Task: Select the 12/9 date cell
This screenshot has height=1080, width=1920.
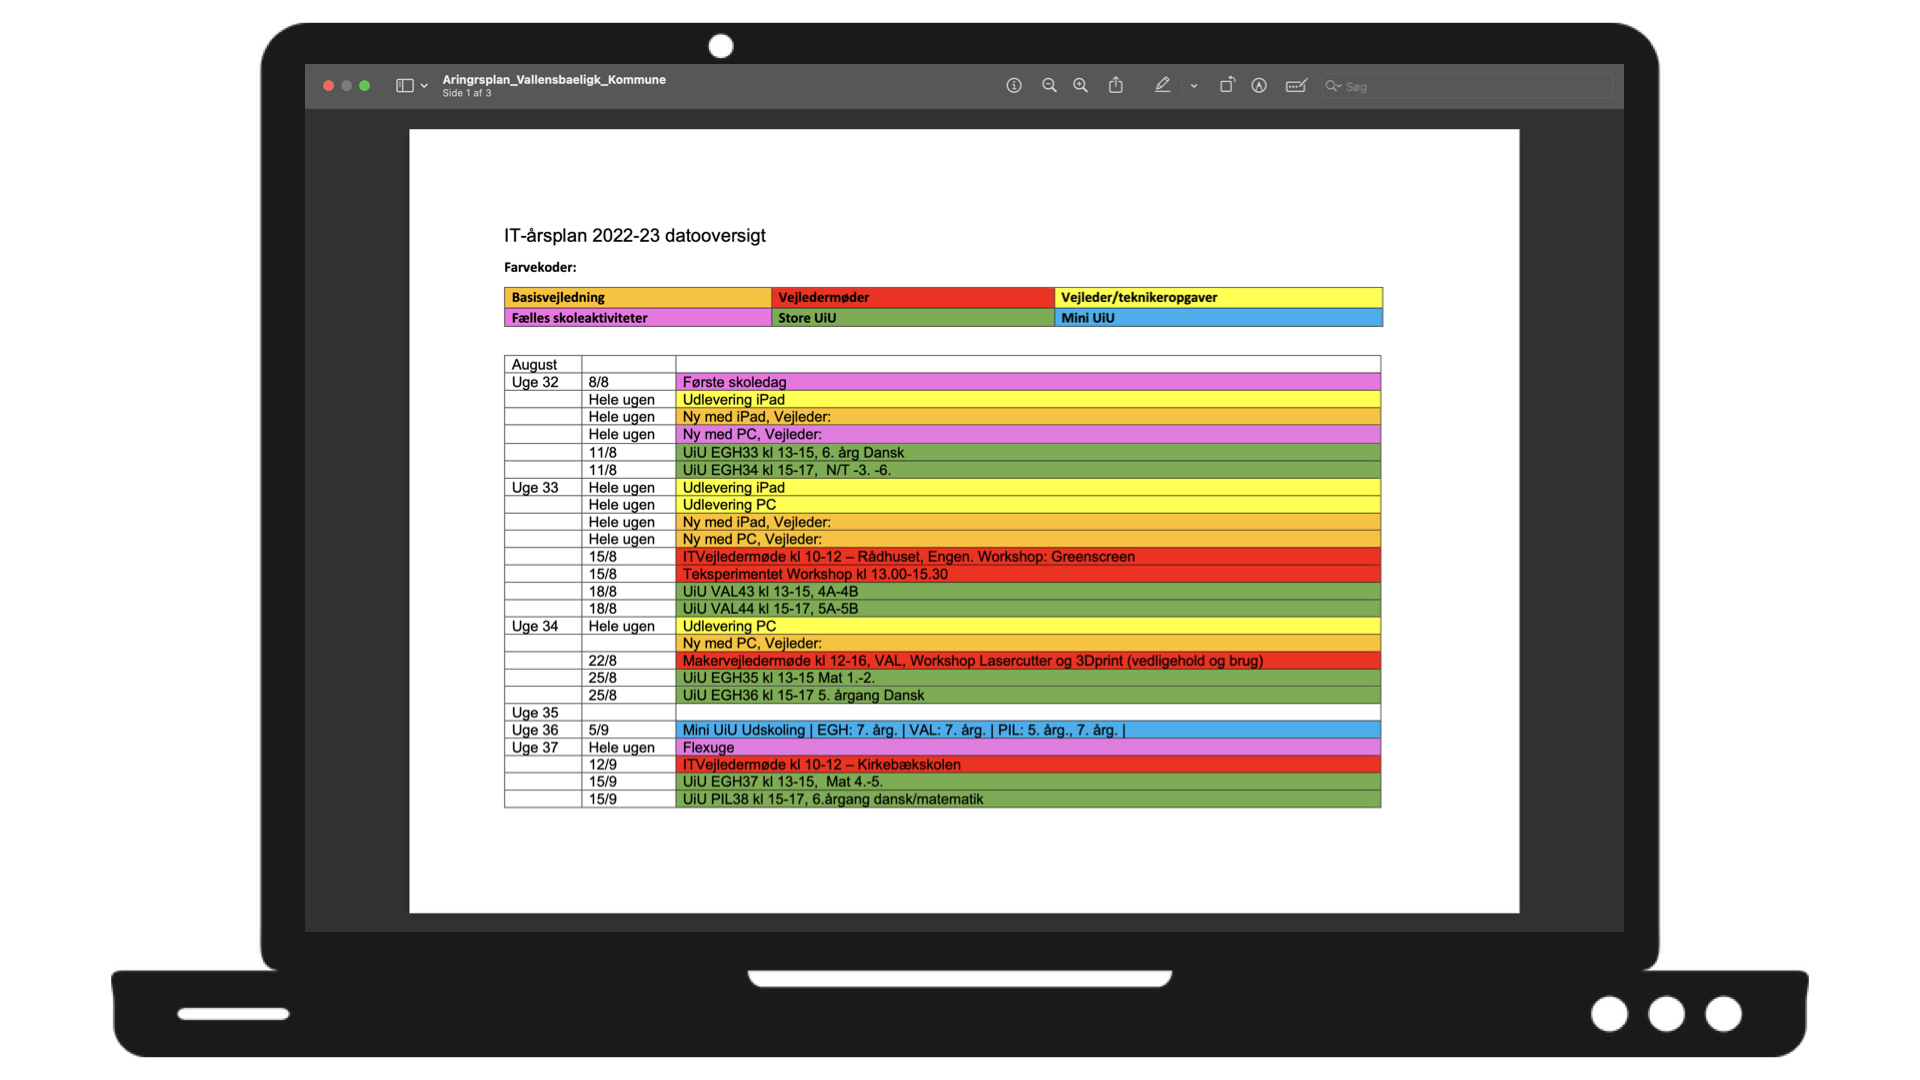Action: [628, 765]
